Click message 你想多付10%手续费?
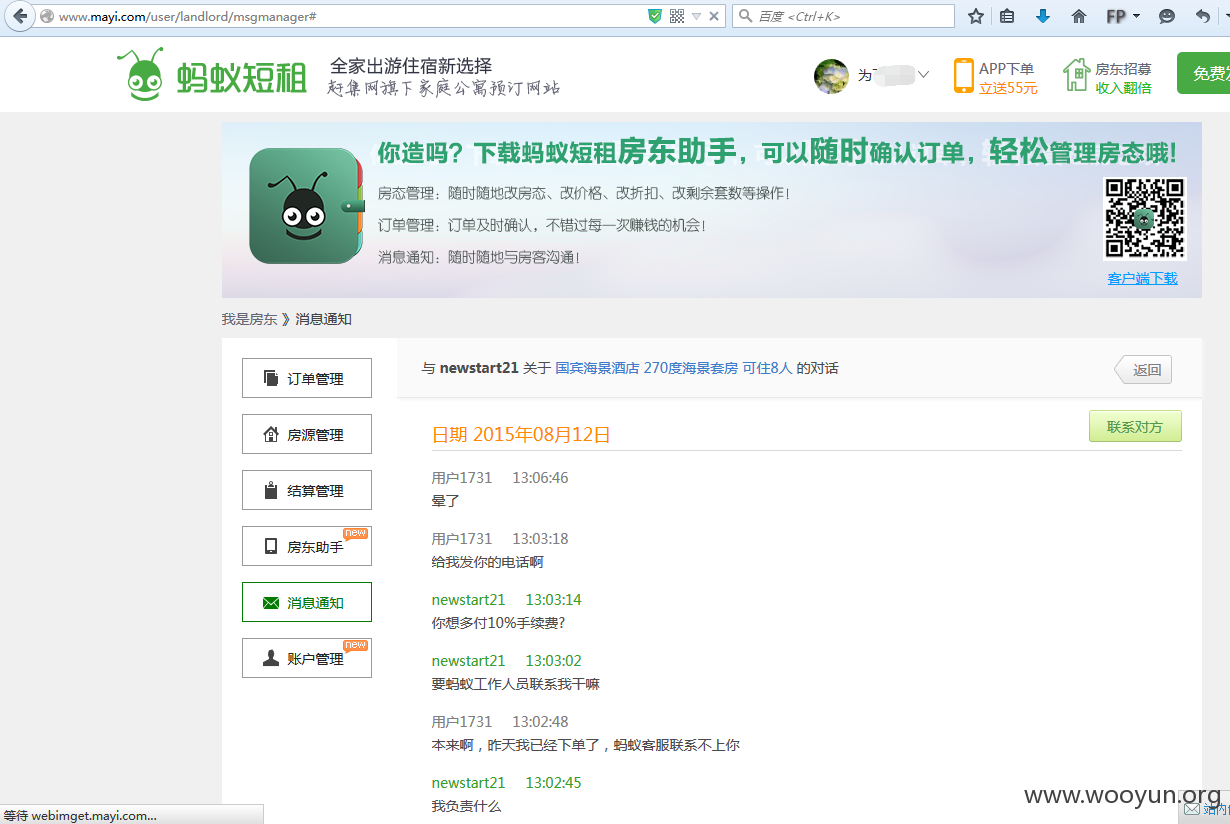Screen dimensions: 1230x824 [x=499, y=623]
